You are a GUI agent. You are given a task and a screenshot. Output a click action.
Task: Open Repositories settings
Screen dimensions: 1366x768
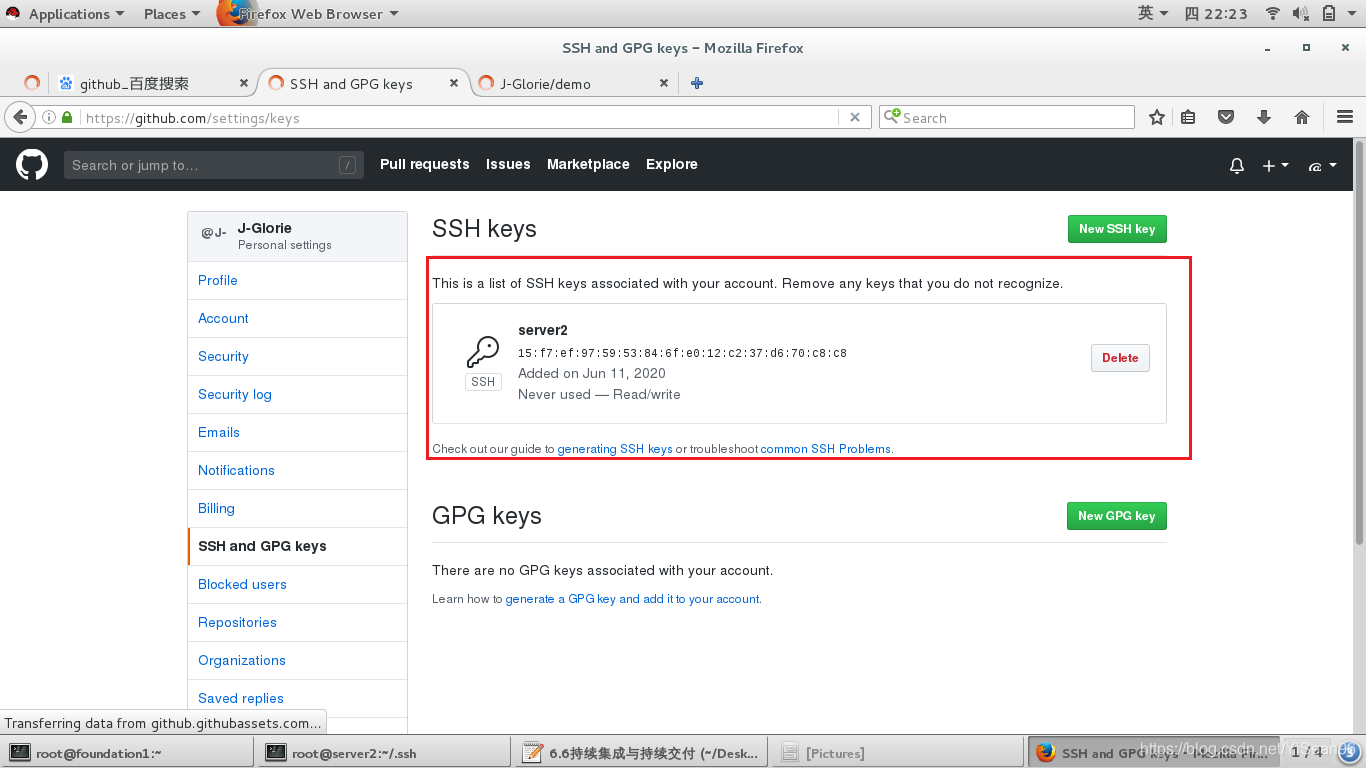pyautogui.click(x=297, y=622)
